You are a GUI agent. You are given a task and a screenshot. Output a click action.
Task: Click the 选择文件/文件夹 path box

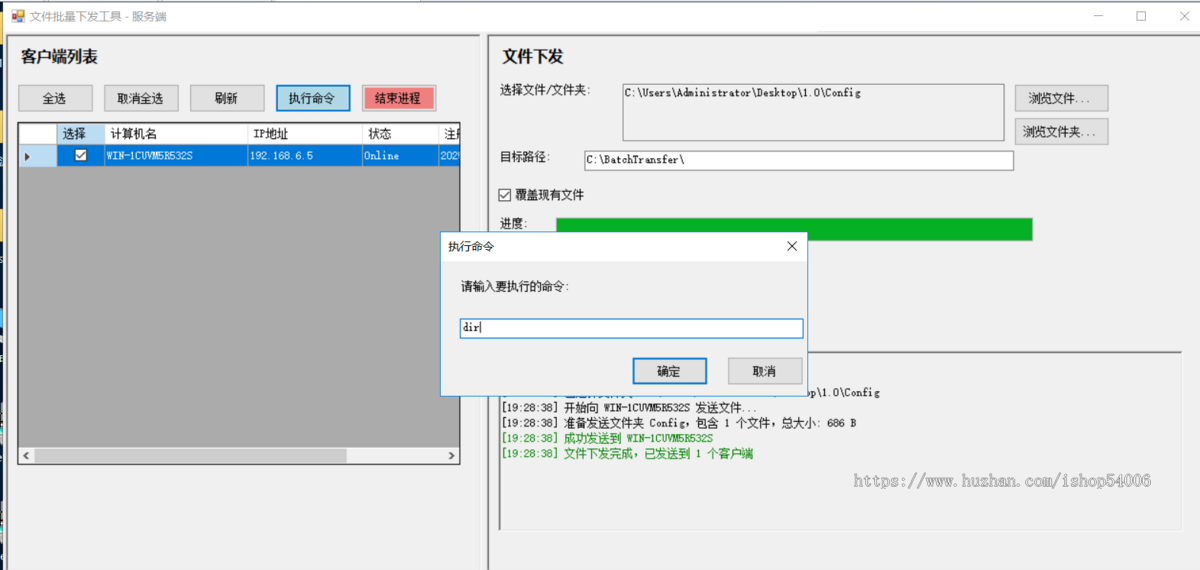813,112
